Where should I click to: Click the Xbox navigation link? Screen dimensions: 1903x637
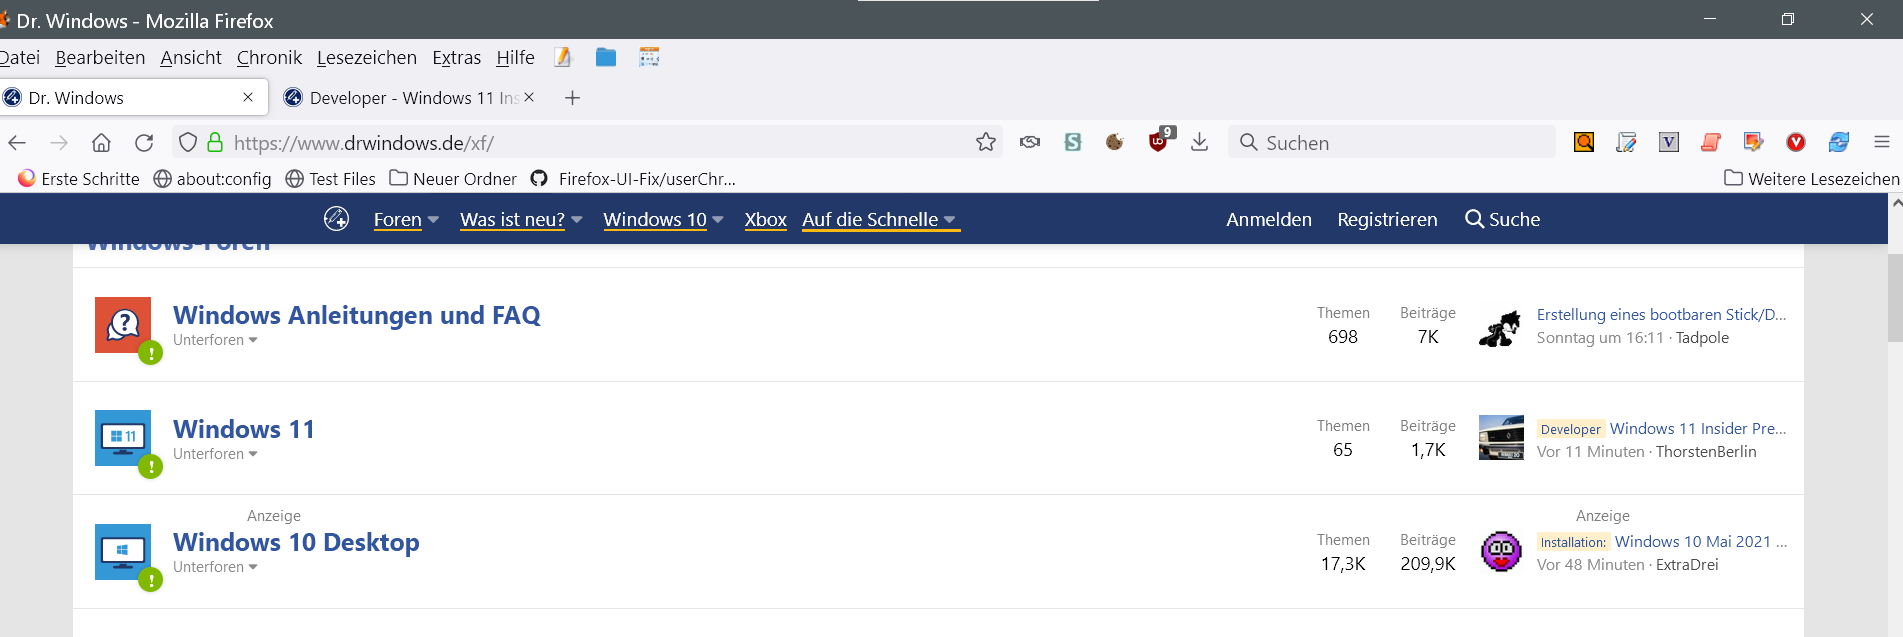[x=766, y=219]
